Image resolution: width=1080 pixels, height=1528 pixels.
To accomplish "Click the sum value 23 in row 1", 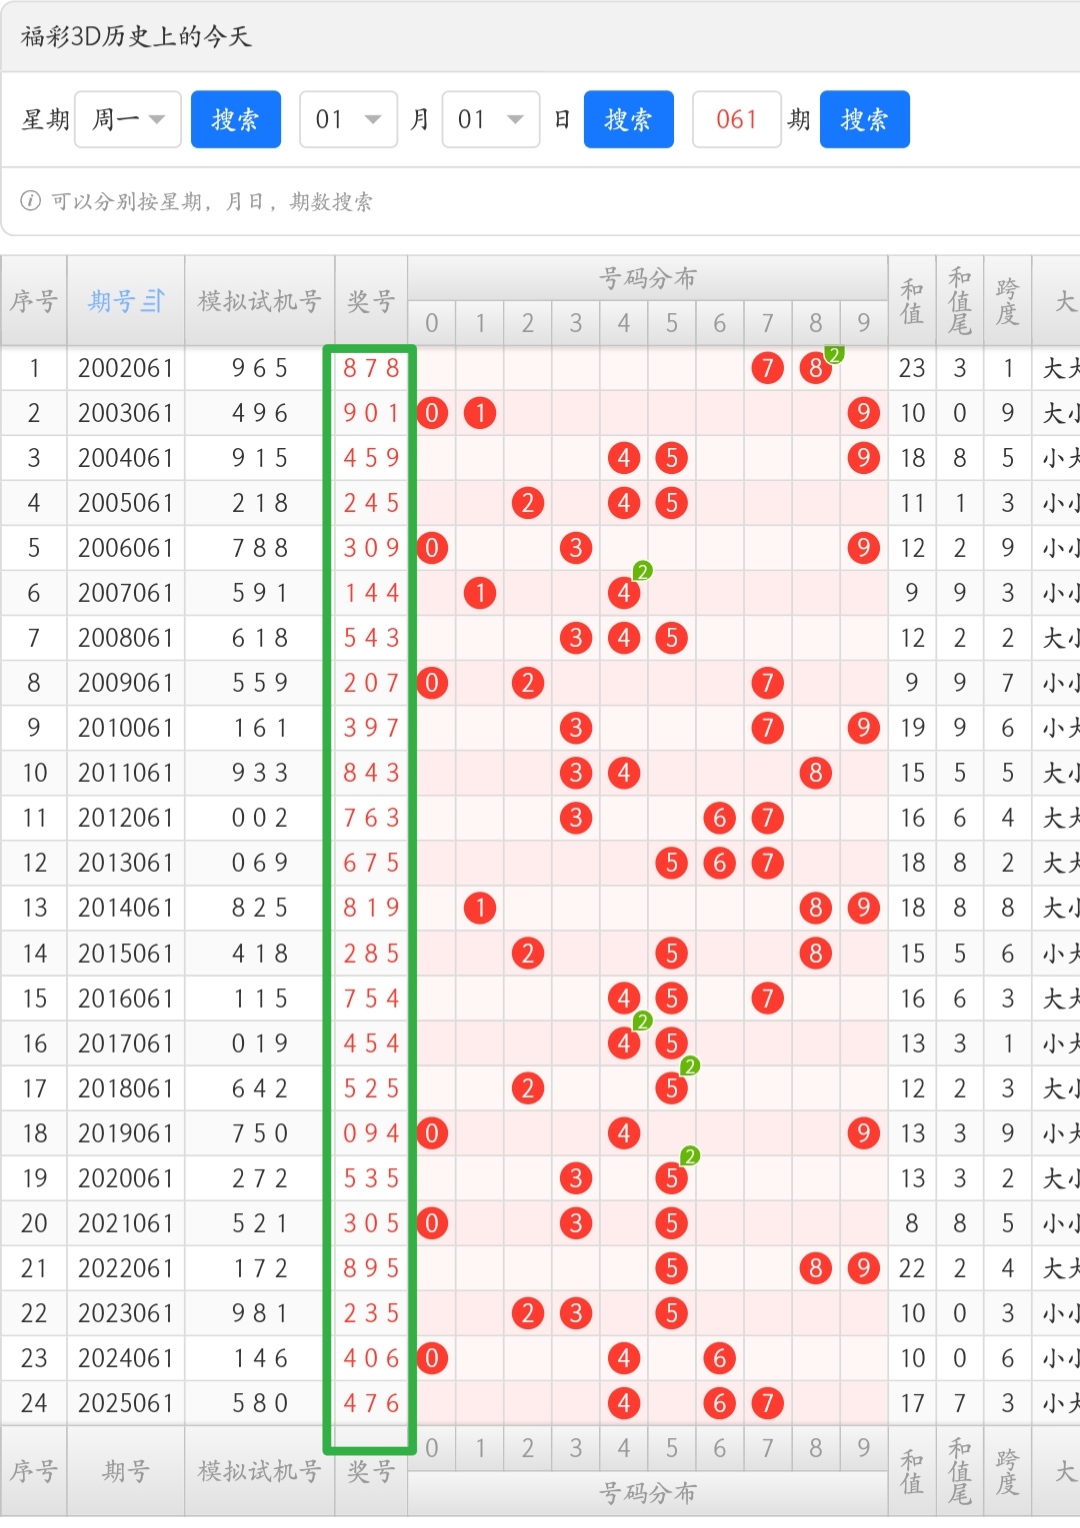I will pyautogui.click(x=912, y=368).
